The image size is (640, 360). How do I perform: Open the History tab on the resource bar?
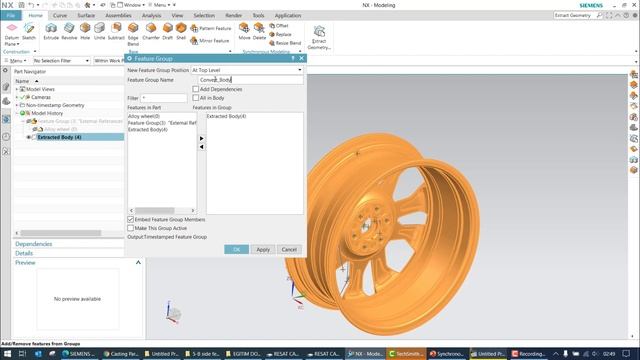6,136
